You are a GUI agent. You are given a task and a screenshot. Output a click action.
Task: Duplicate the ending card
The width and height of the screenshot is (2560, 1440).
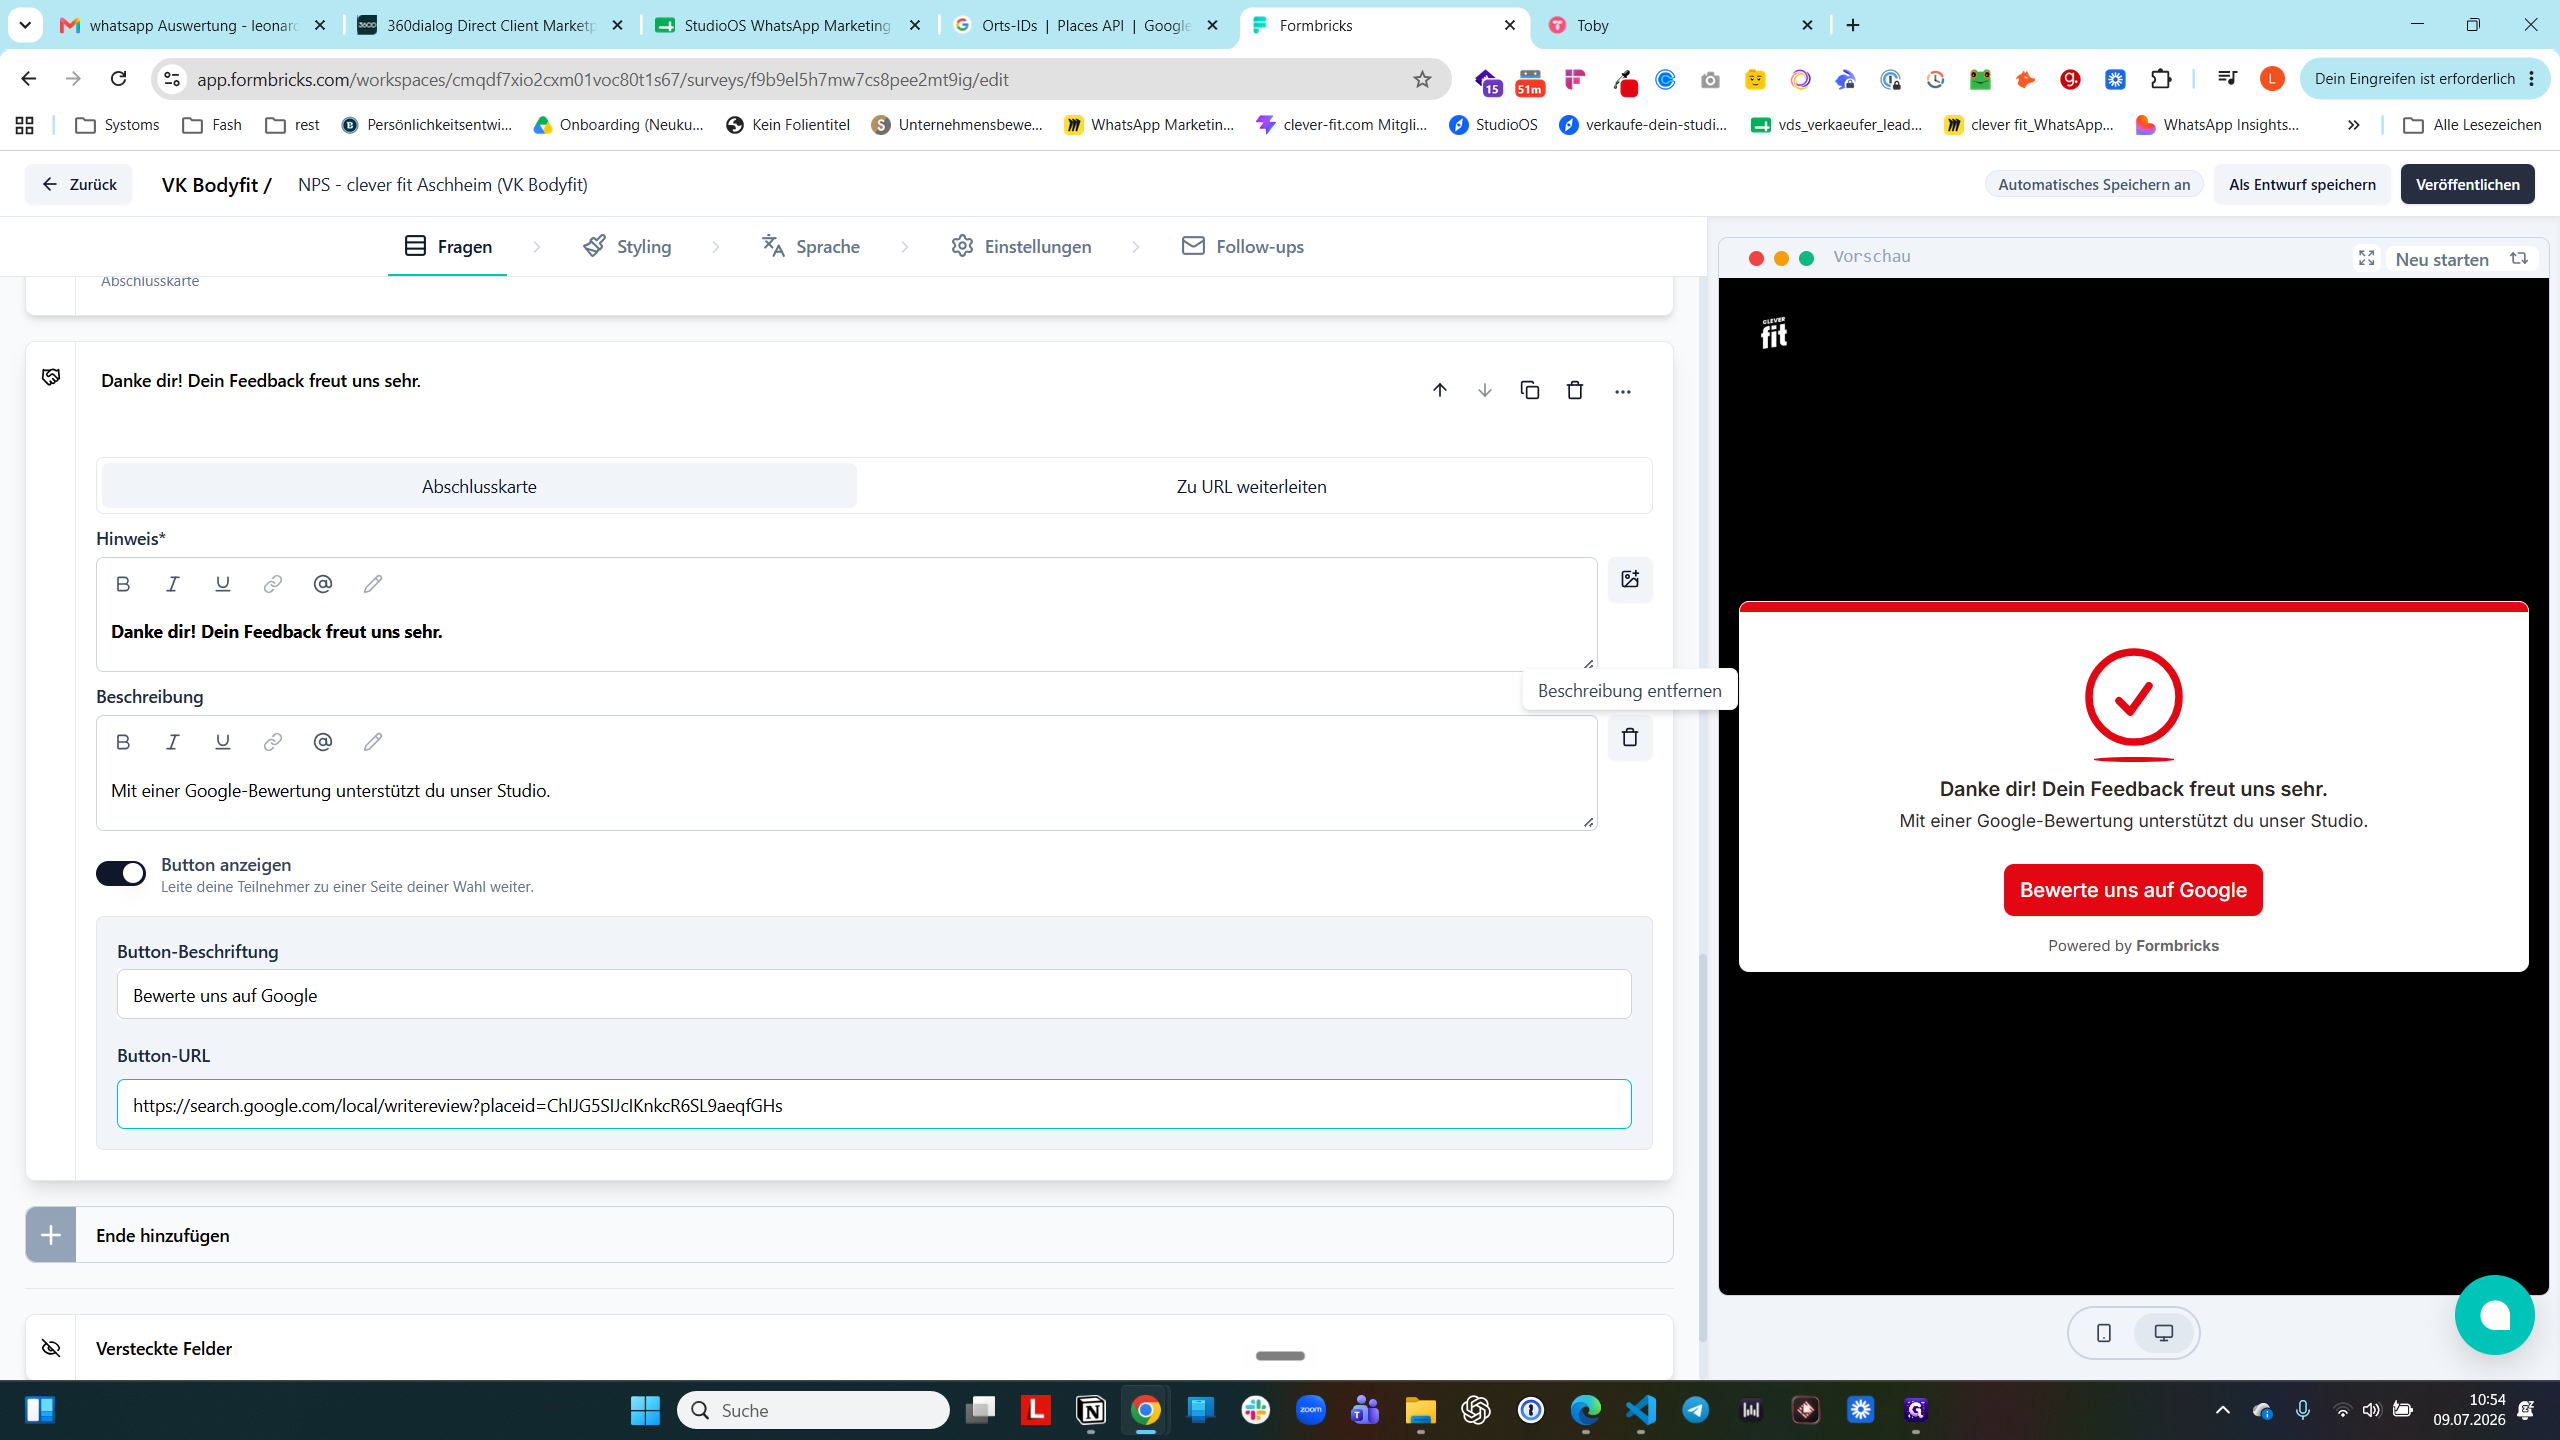pos(1530,390)
